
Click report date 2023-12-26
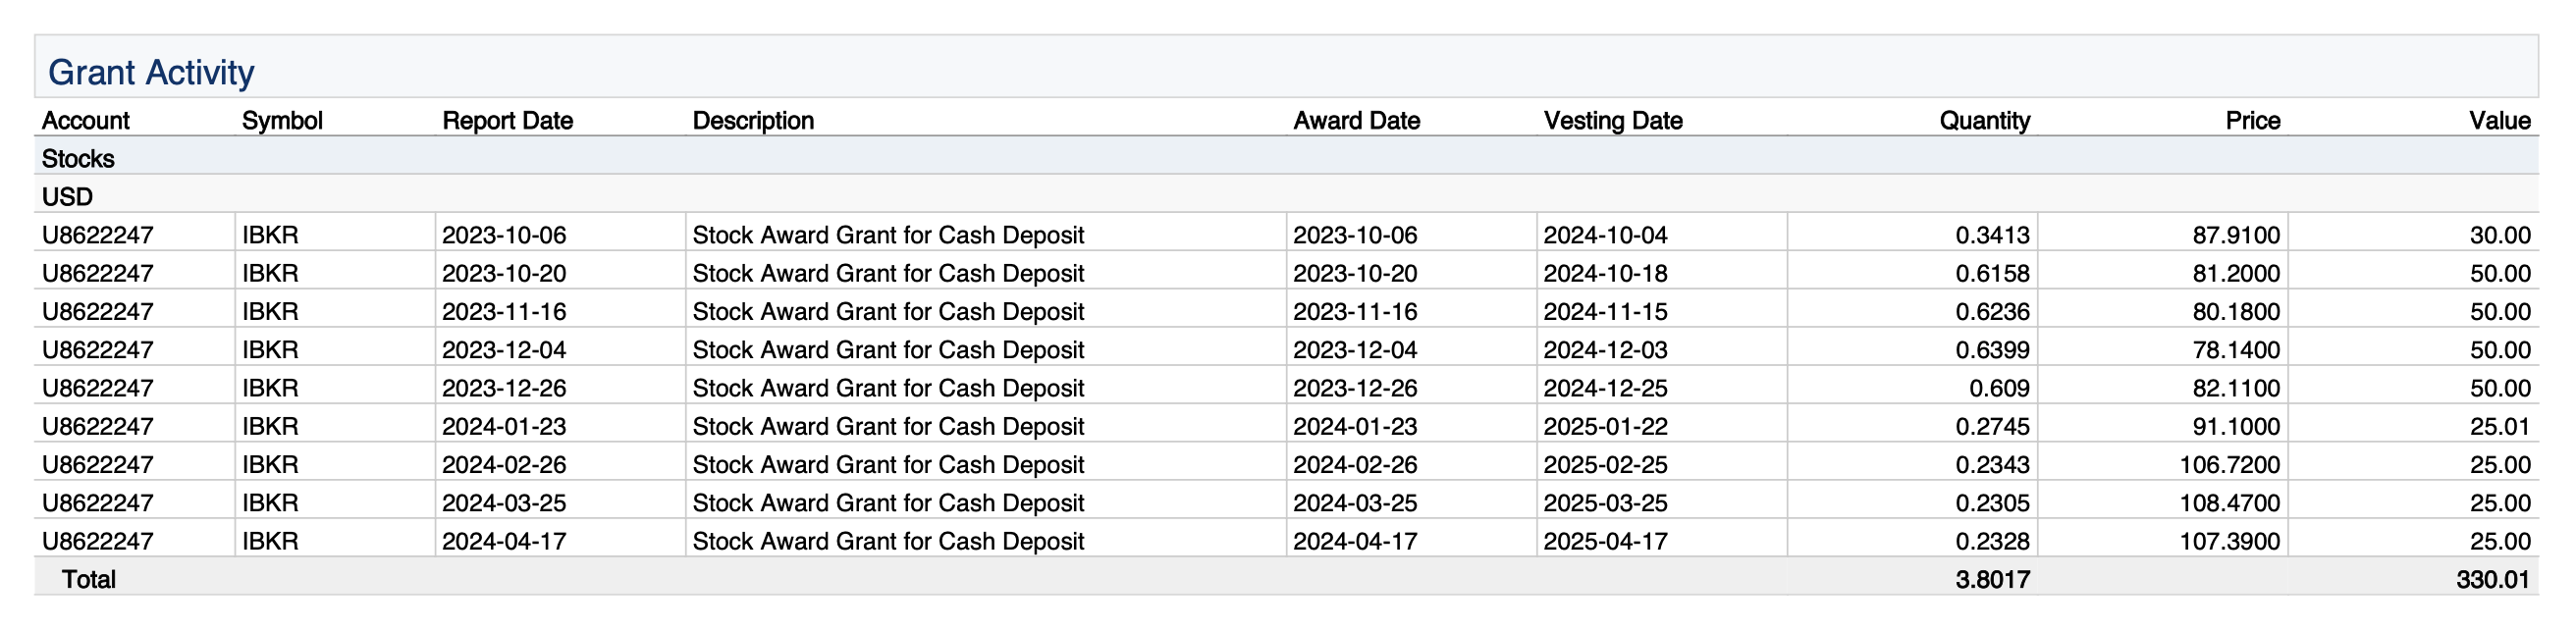[504, 388]
